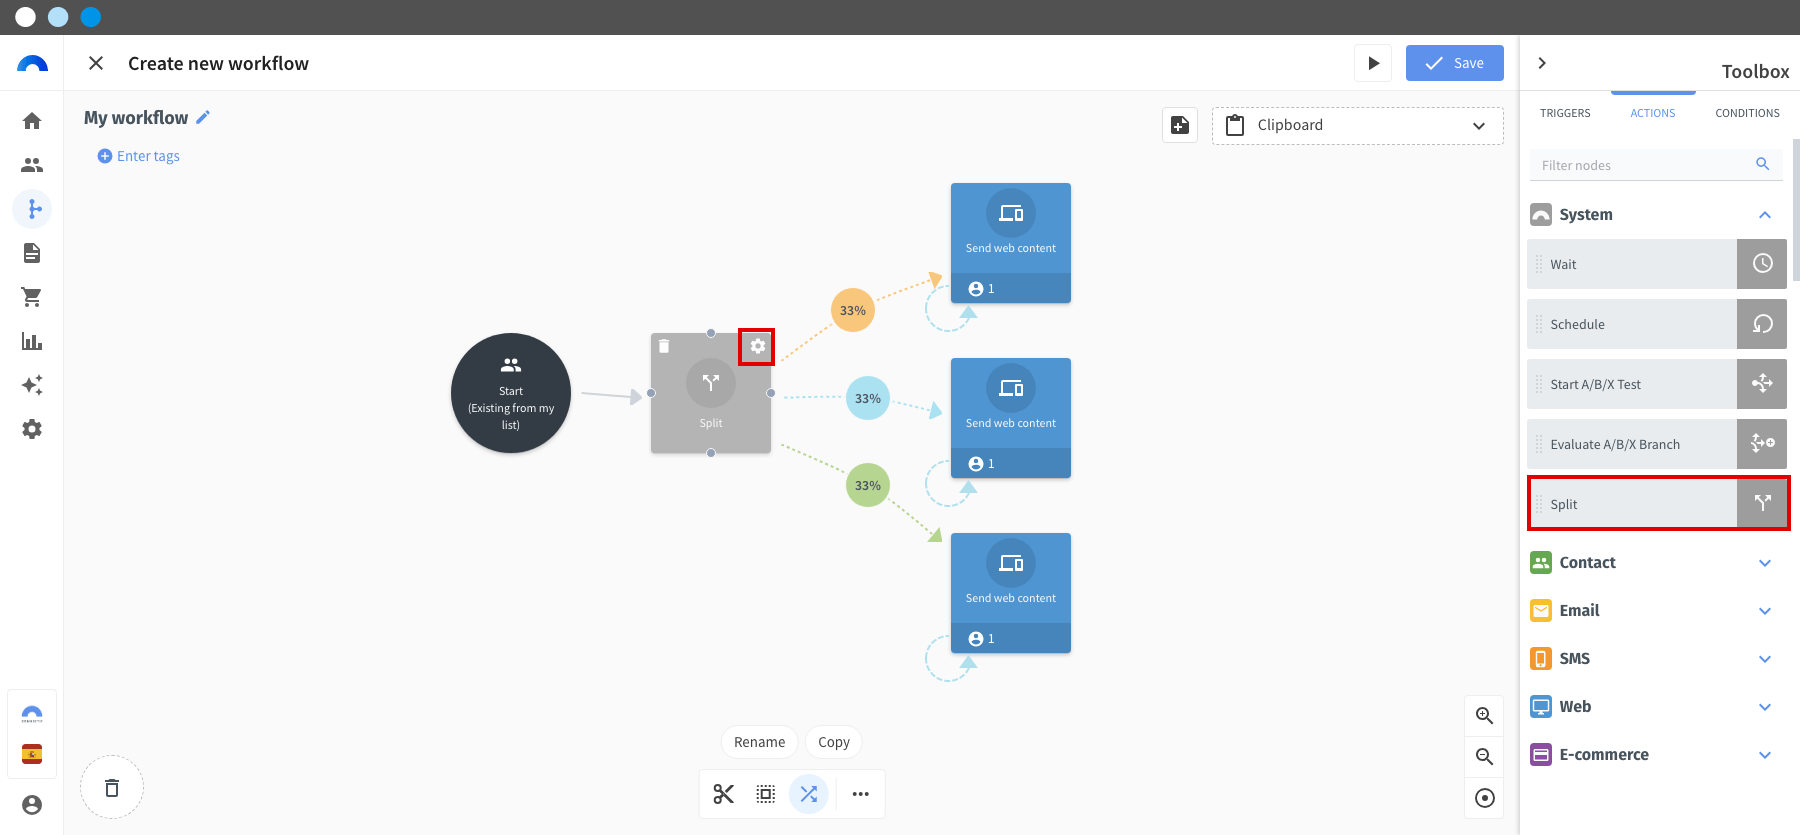Click the Rename button

coord(759,742)
